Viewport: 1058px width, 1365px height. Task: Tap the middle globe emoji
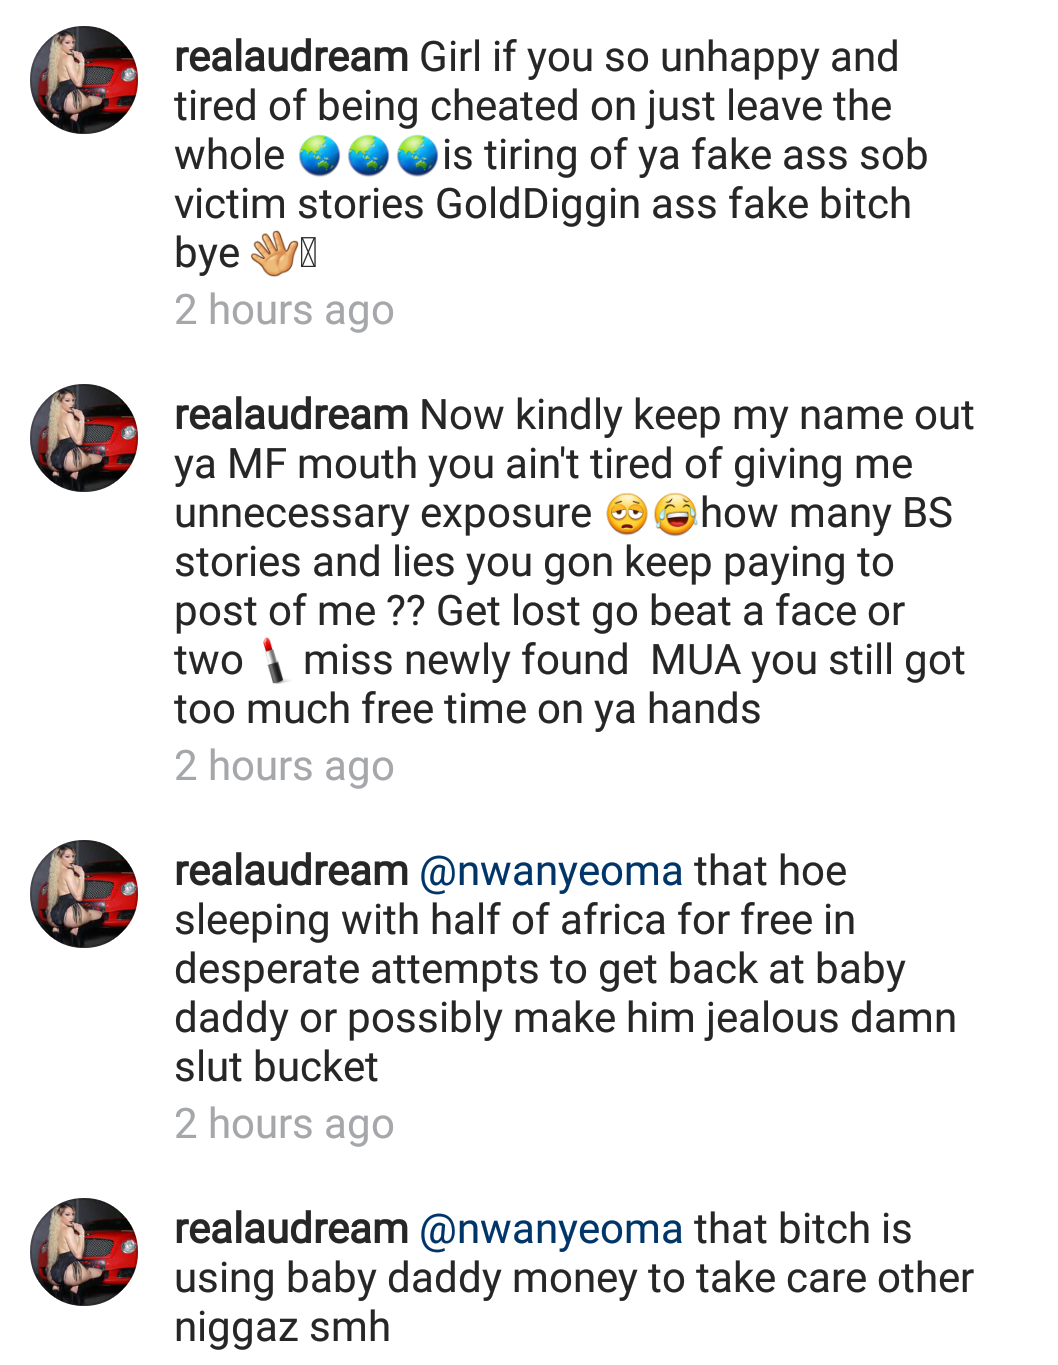click(368, 156)
